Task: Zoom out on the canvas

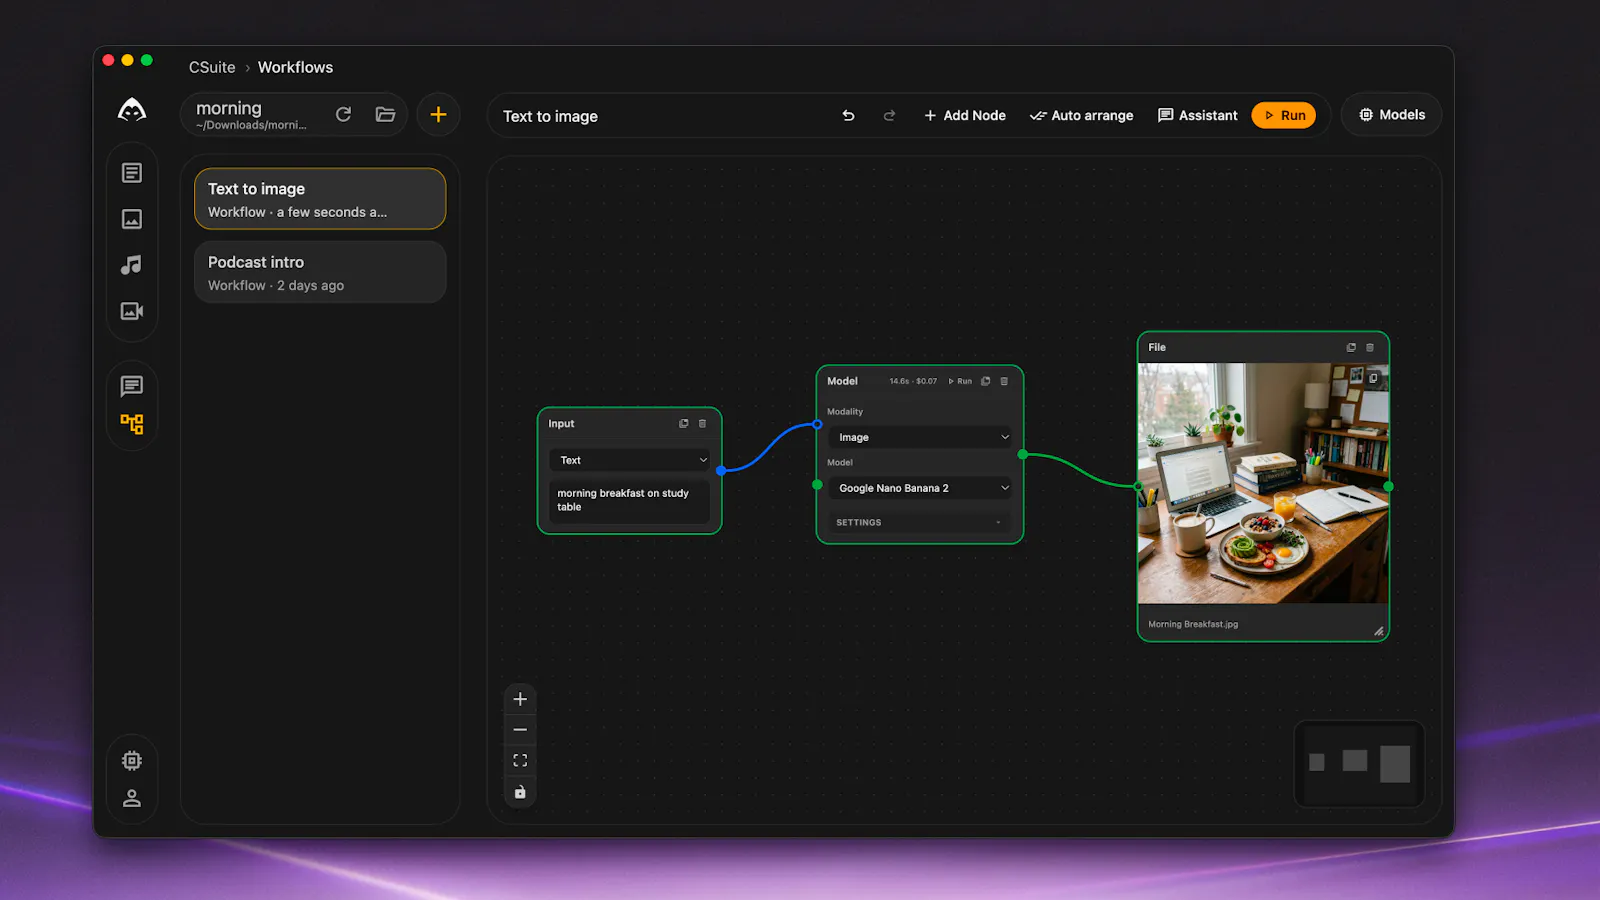Action: point(520,730)
